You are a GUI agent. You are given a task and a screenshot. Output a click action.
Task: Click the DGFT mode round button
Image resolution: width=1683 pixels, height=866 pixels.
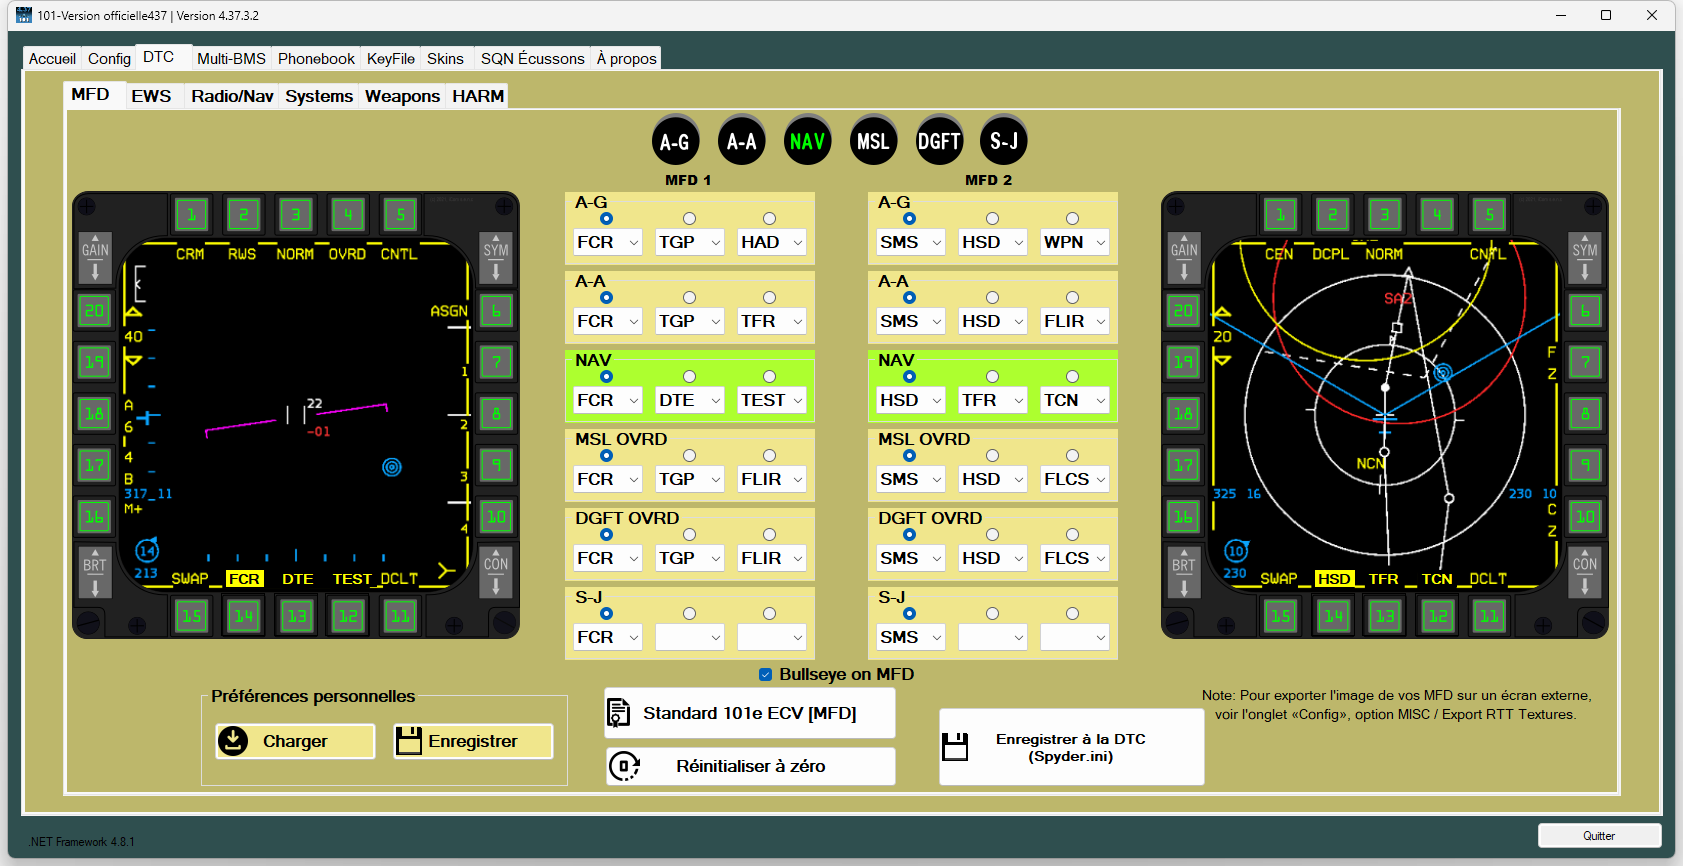[939, 142]
